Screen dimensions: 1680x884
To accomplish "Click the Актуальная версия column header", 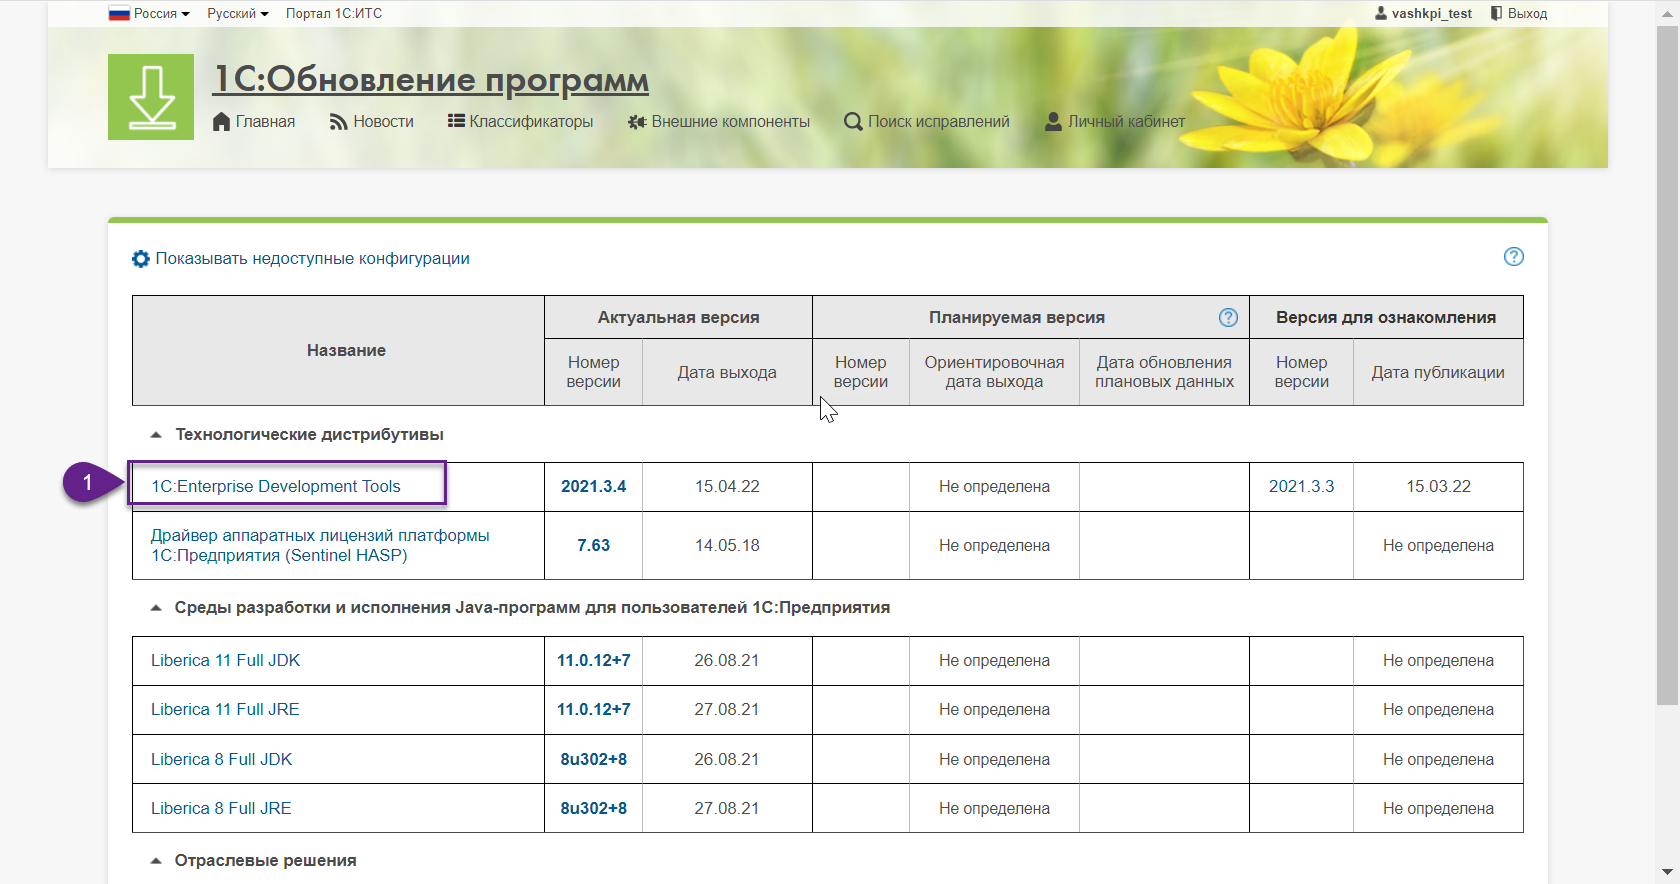I will [678, 318].
